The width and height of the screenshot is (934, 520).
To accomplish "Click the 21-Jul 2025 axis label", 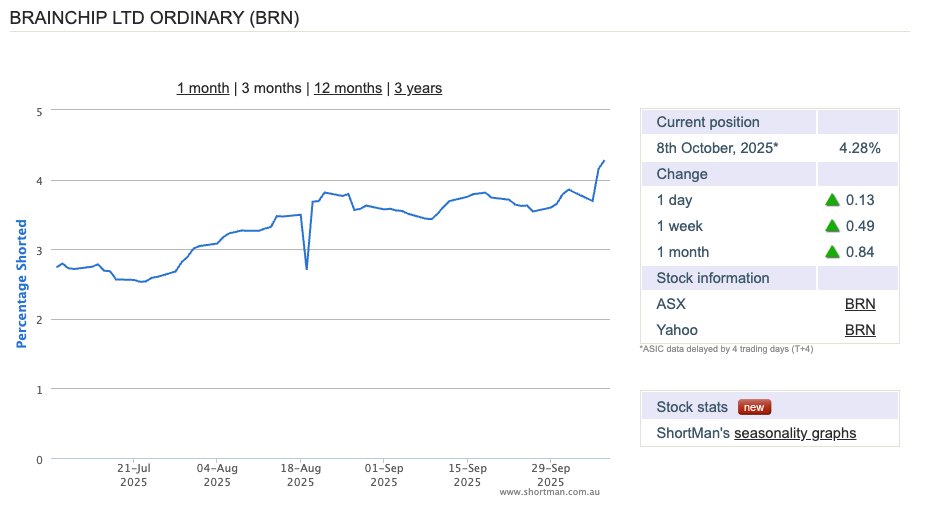I will pos(134,474).
